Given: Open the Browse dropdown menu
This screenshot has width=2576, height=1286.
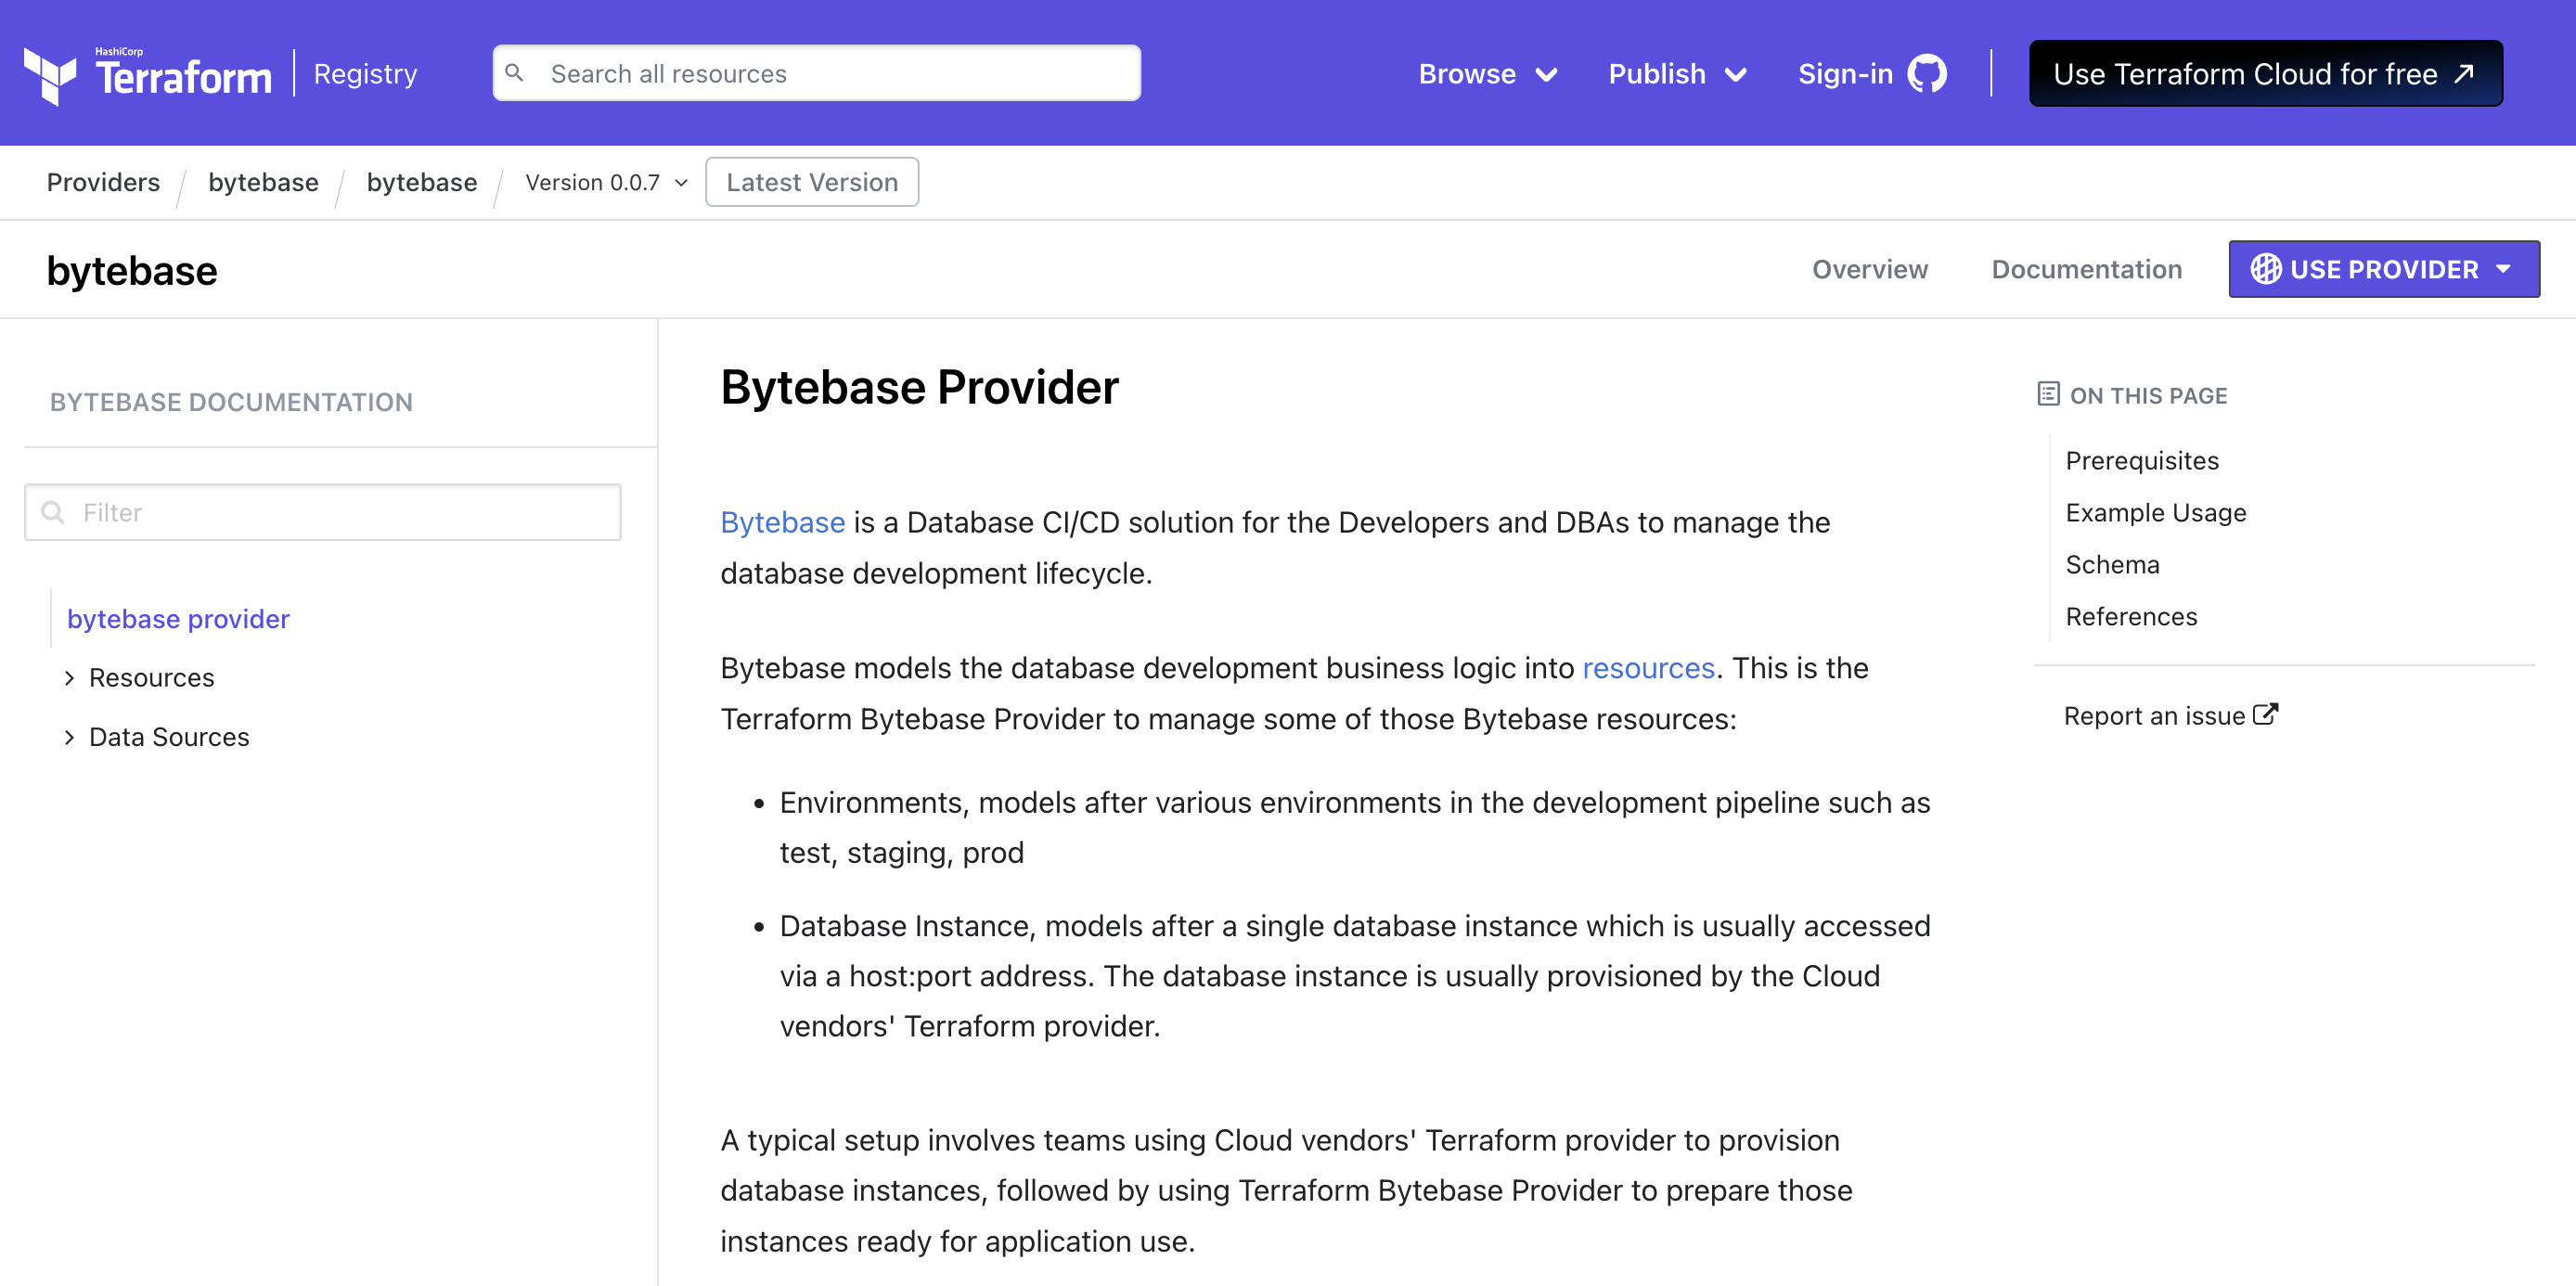Looking at the screenshot, I should [x=1487, y=74].
